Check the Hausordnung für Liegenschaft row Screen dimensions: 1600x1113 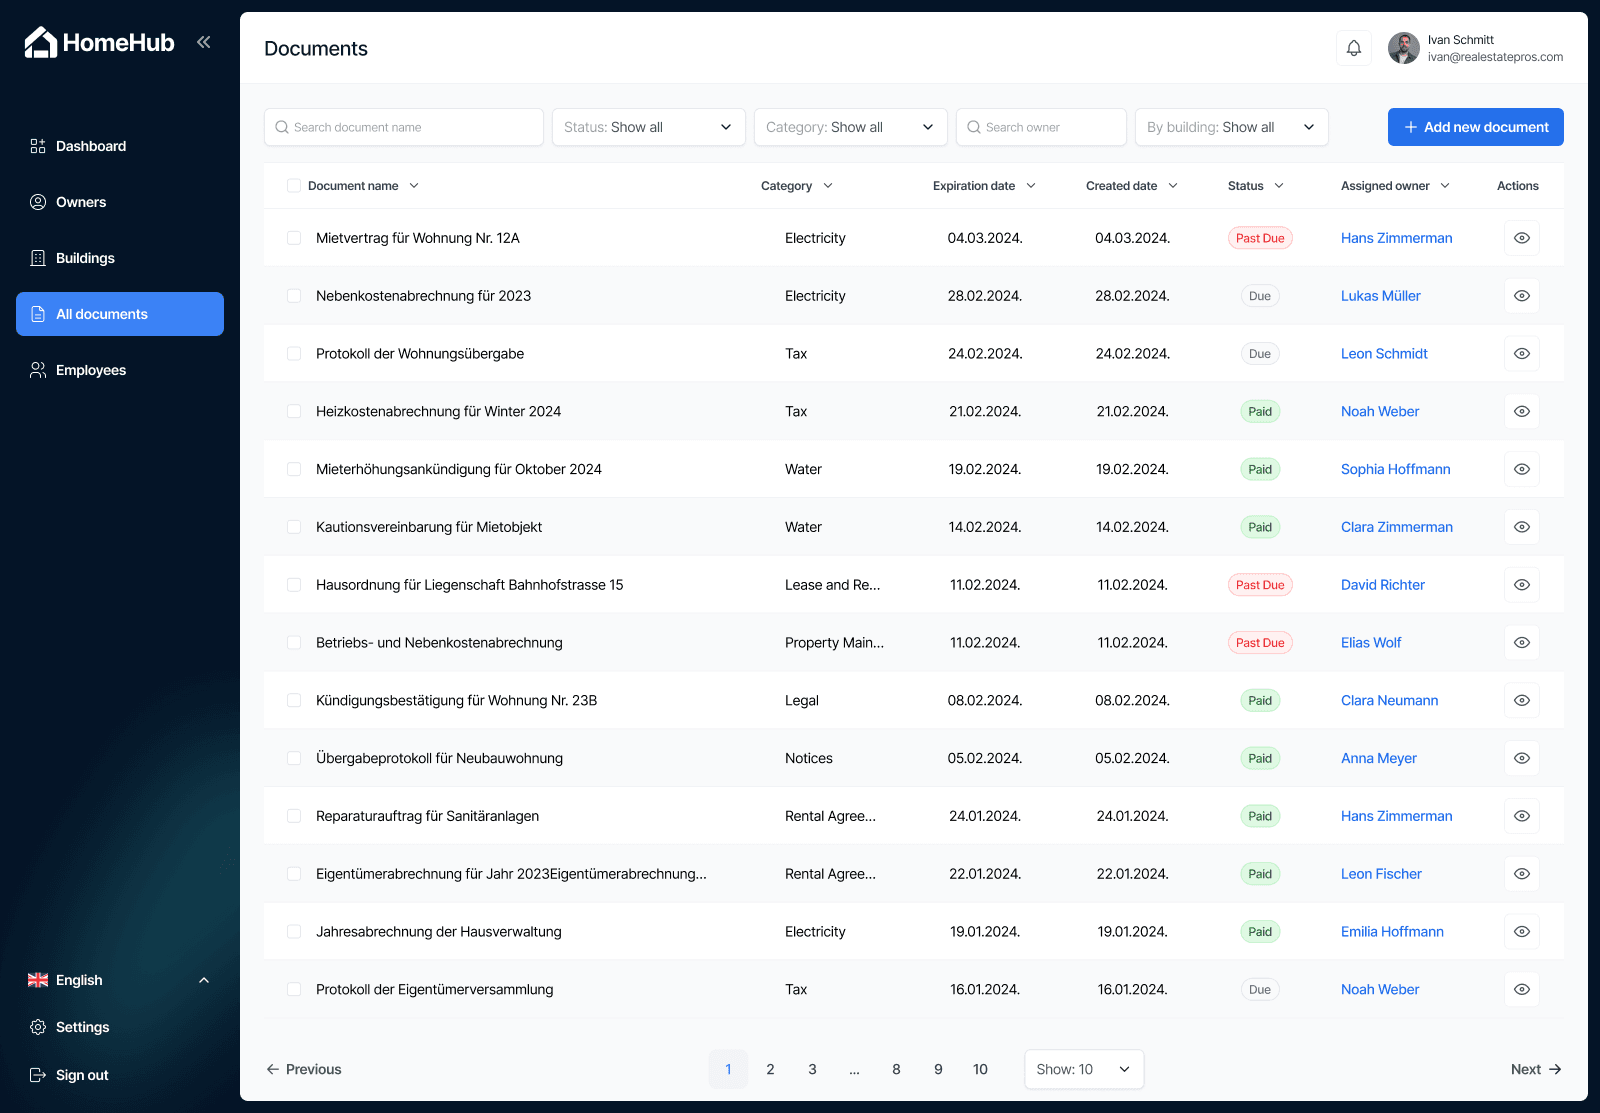click(x=294, y=585)
